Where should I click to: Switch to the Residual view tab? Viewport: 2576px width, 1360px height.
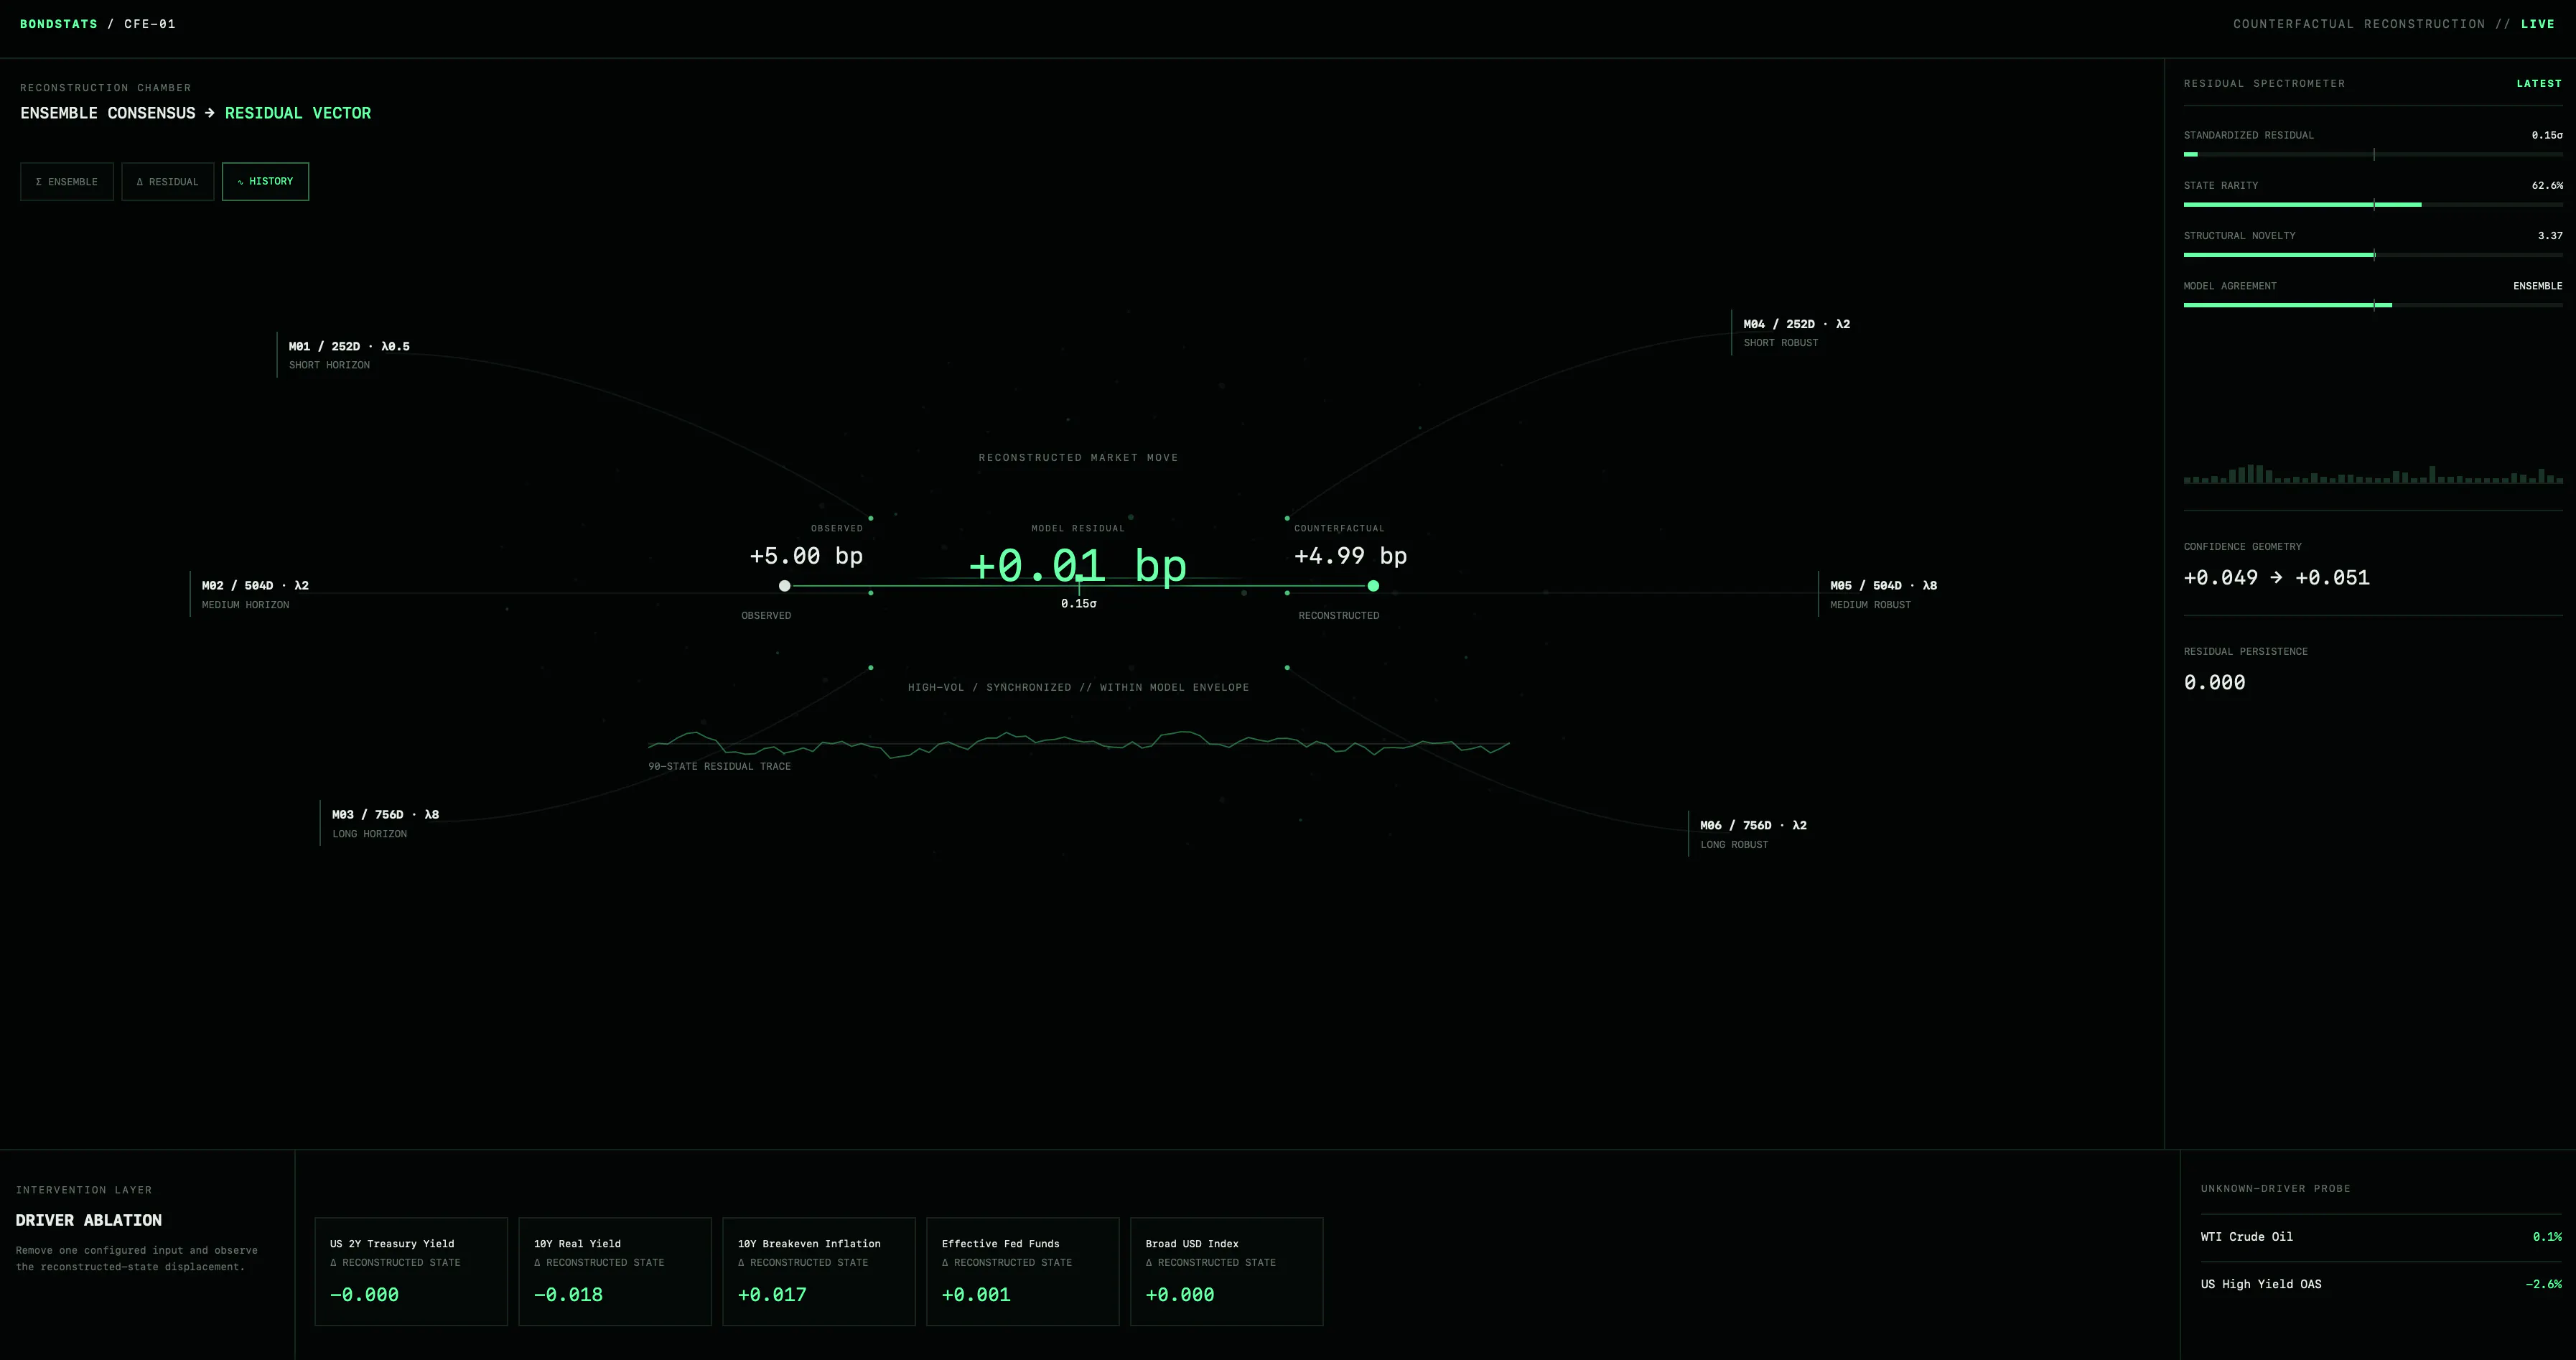pyautogui.click(x=168, y=181)
